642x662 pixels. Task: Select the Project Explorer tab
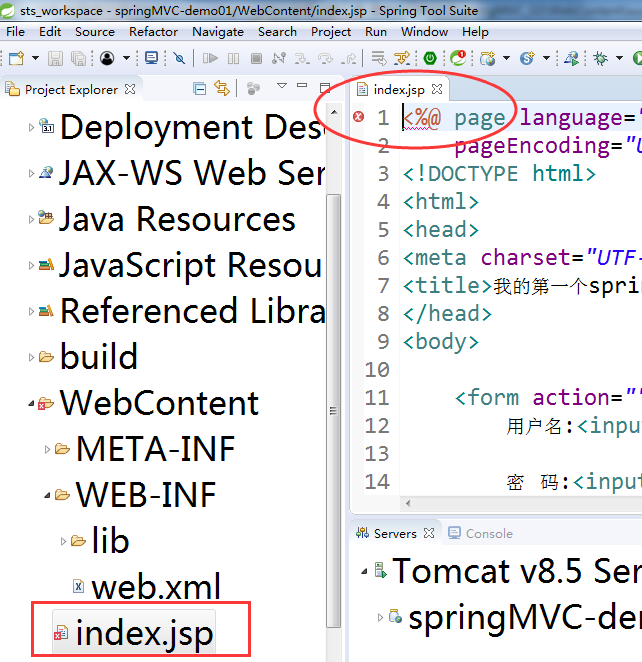coord(71,90)
